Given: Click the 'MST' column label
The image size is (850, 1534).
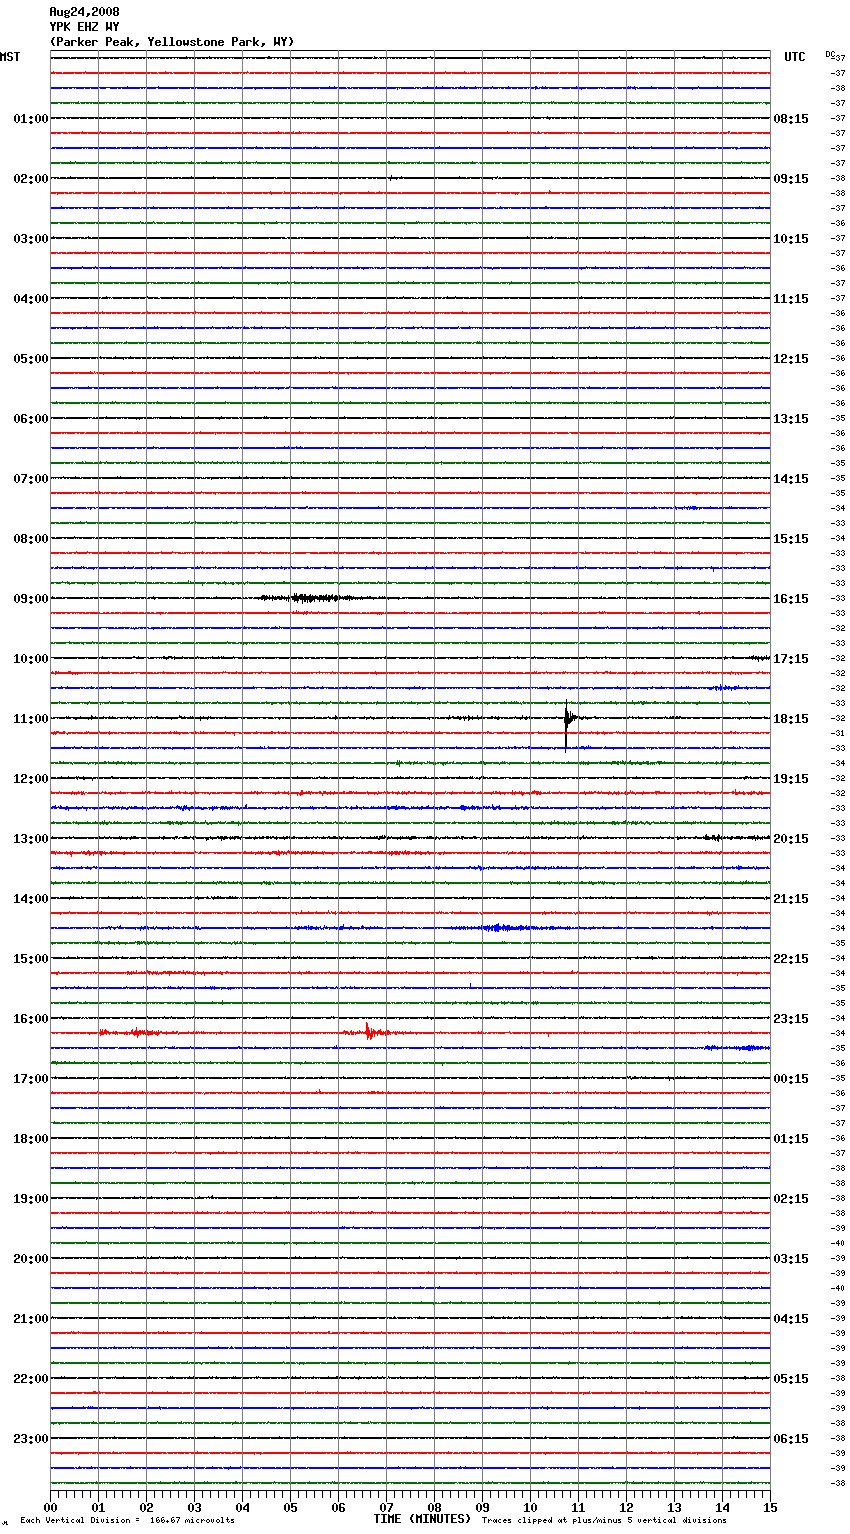Looking at the screenshot, I should (x=10, y=57).
